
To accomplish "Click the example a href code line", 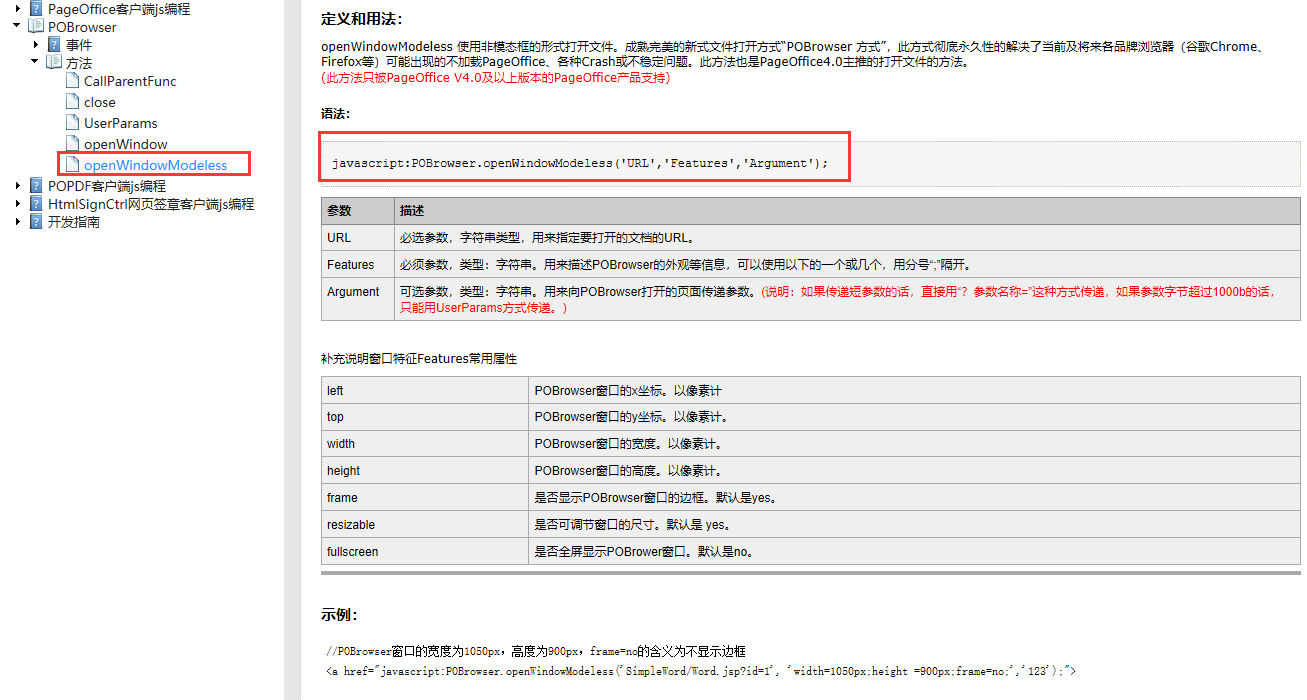I will (701, 671).
